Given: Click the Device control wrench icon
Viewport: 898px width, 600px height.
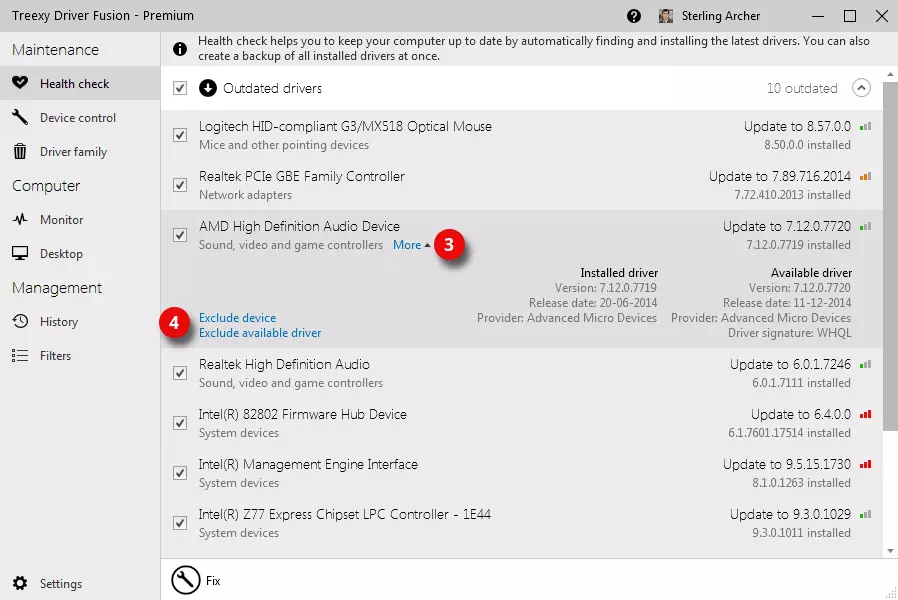Looking at the screenshot, I should point(20,117).
